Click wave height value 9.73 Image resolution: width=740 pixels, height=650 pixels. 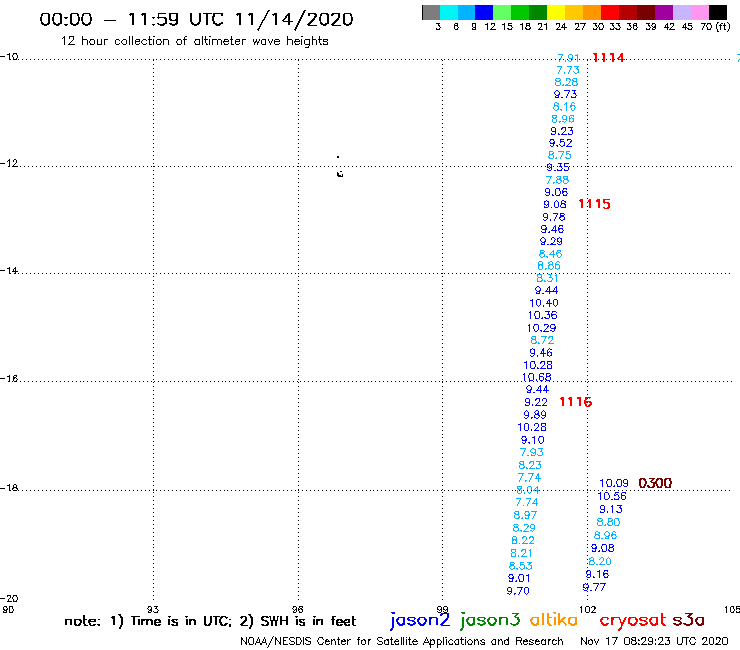click(x=565, y=94)
